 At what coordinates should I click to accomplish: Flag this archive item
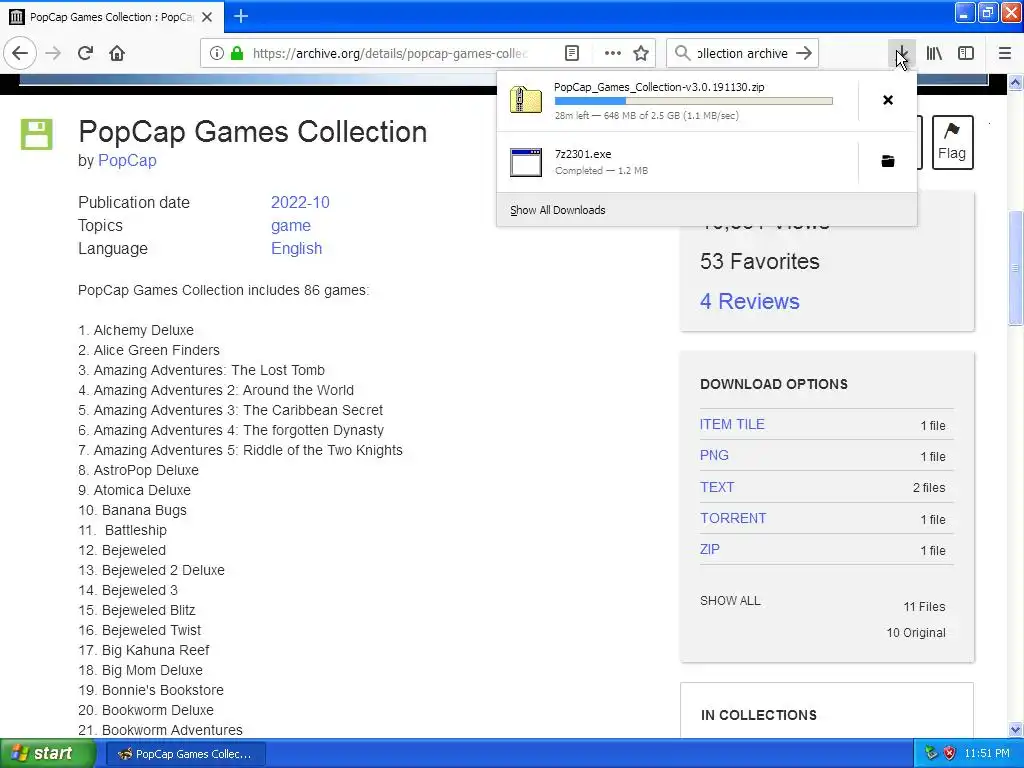(x=952, y=142)
